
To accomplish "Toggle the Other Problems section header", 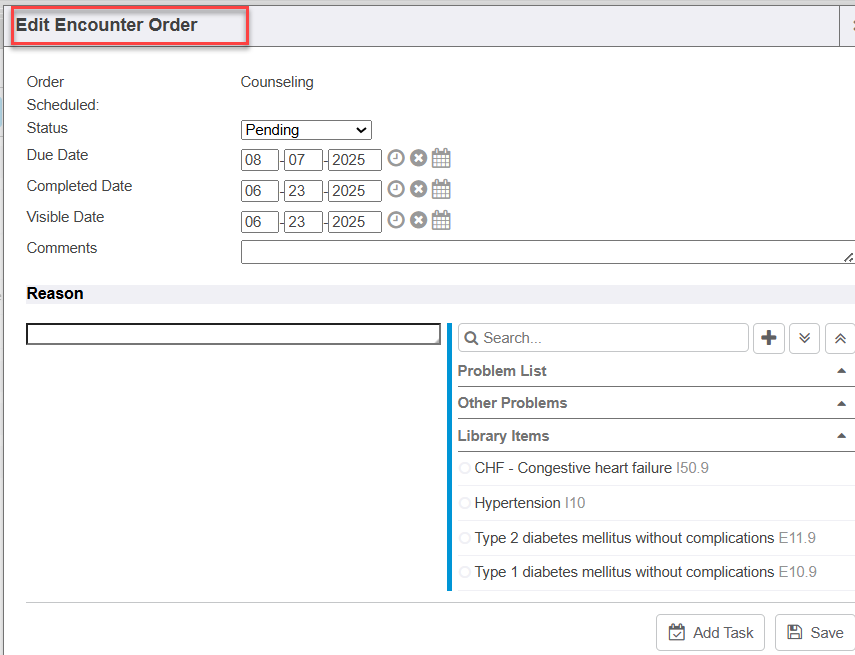I will pyautogui.click(x=512, y=403).
